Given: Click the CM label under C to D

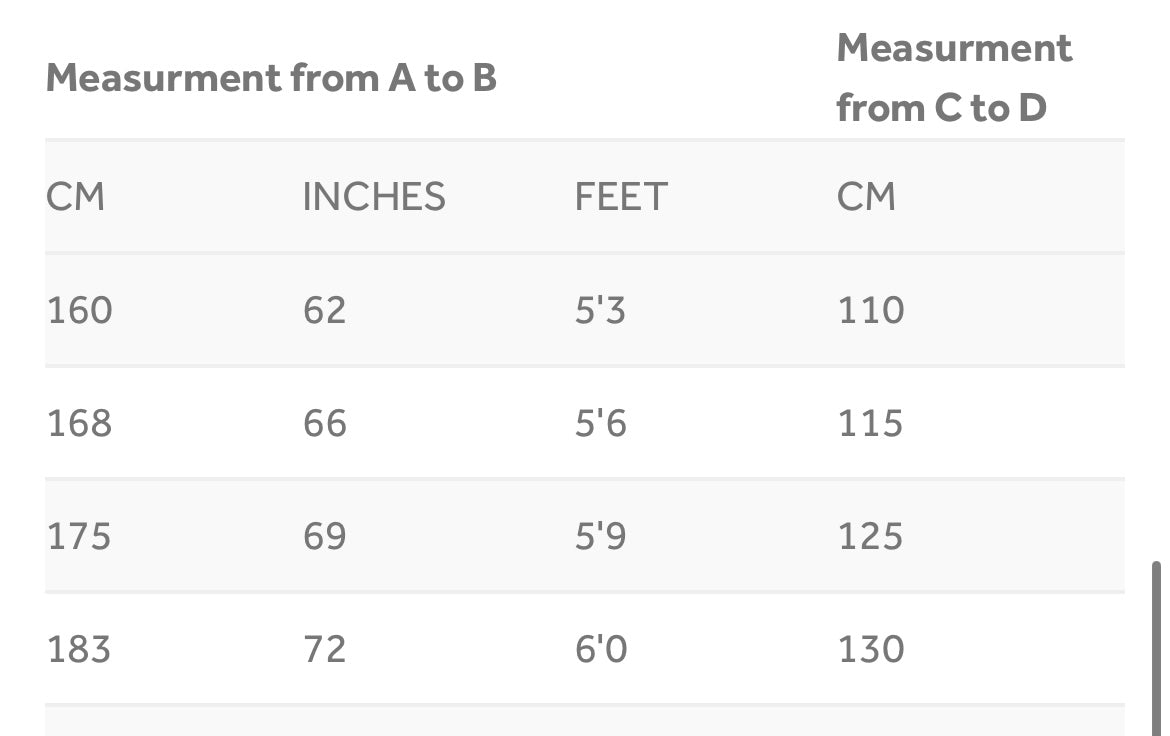Looking at the screenshot, I should (x=866, y=197).
